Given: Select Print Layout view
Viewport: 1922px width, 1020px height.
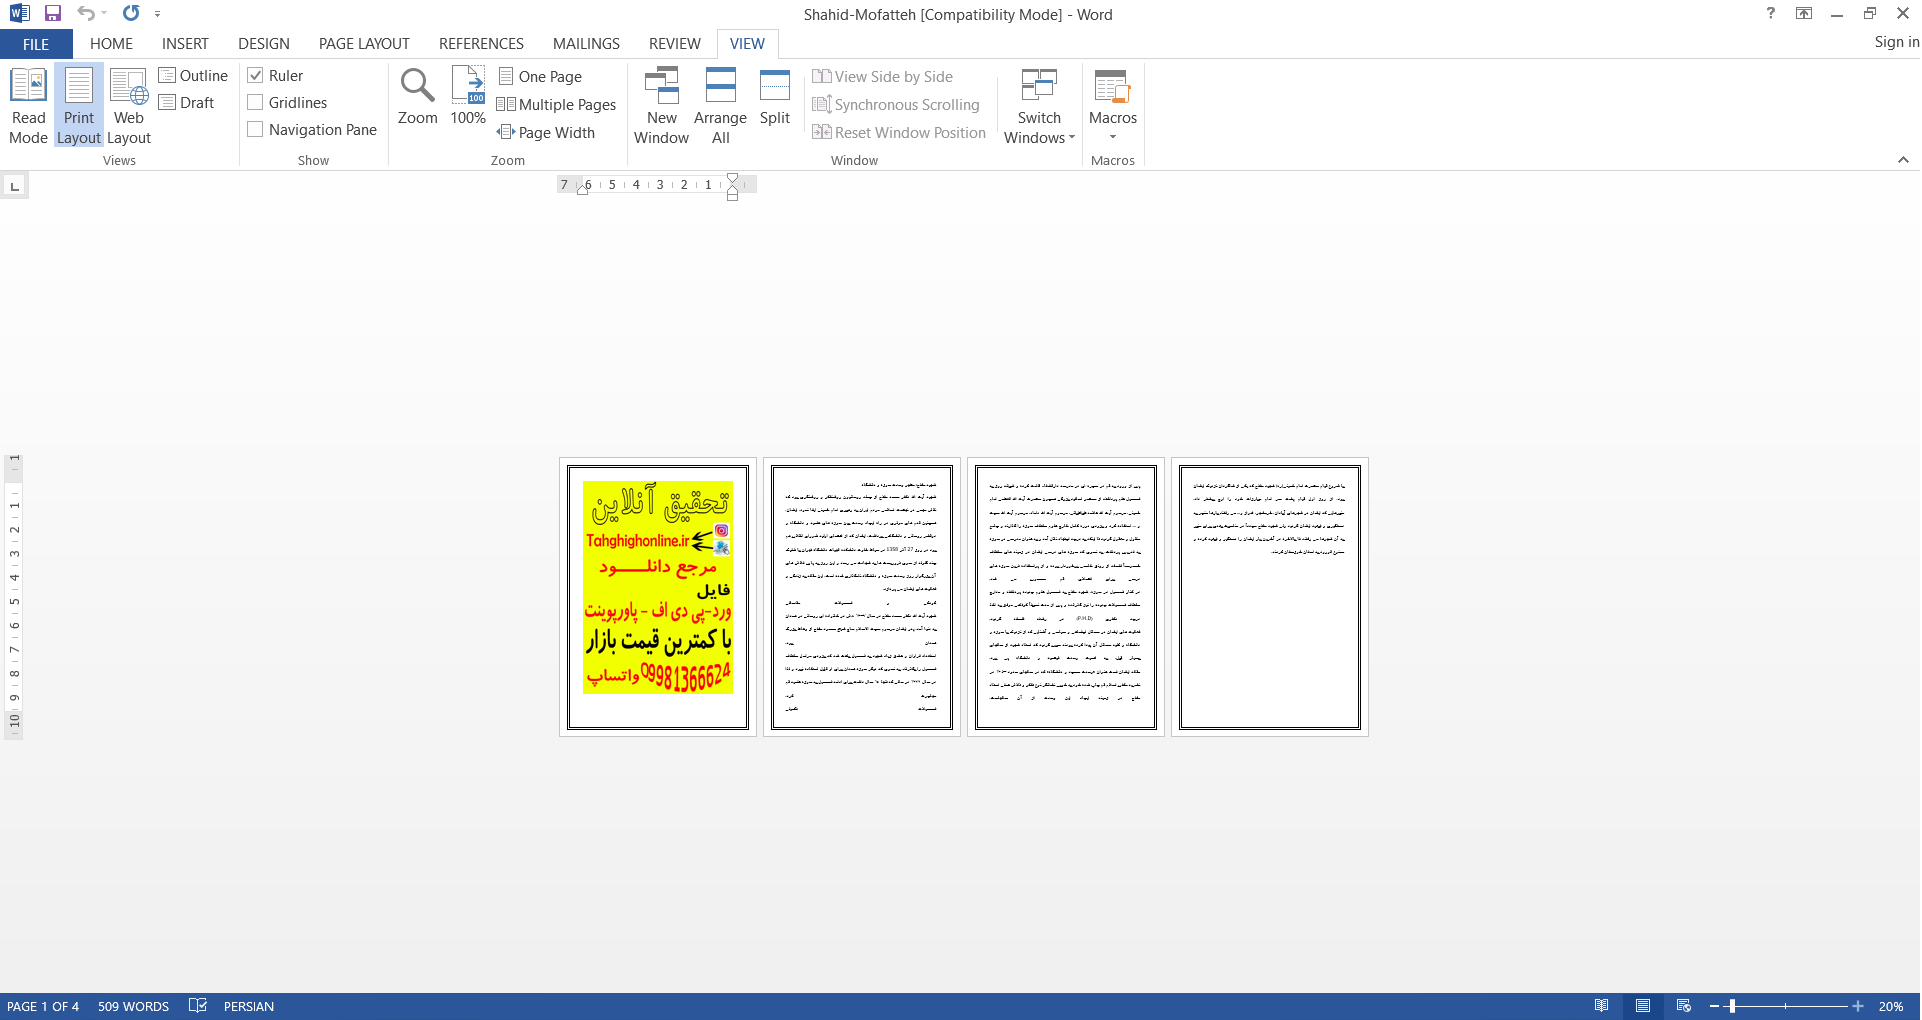Looking at the screenshot, I should coord(79,106).
